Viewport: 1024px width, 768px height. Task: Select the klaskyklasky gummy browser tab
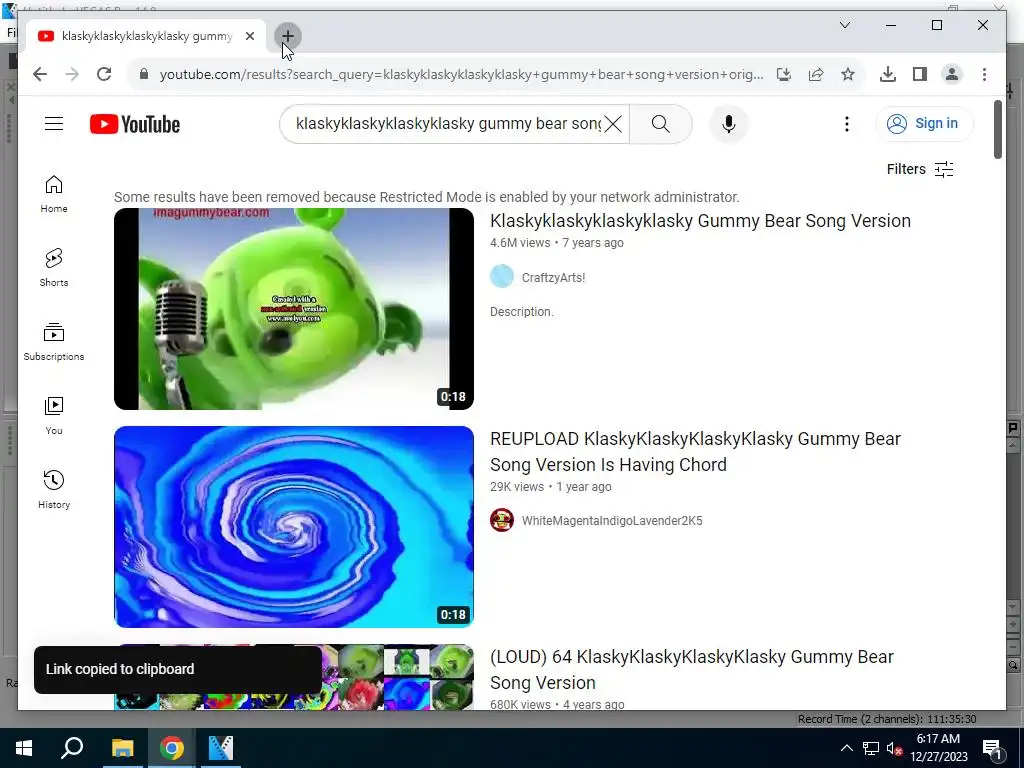click(145, 37)
